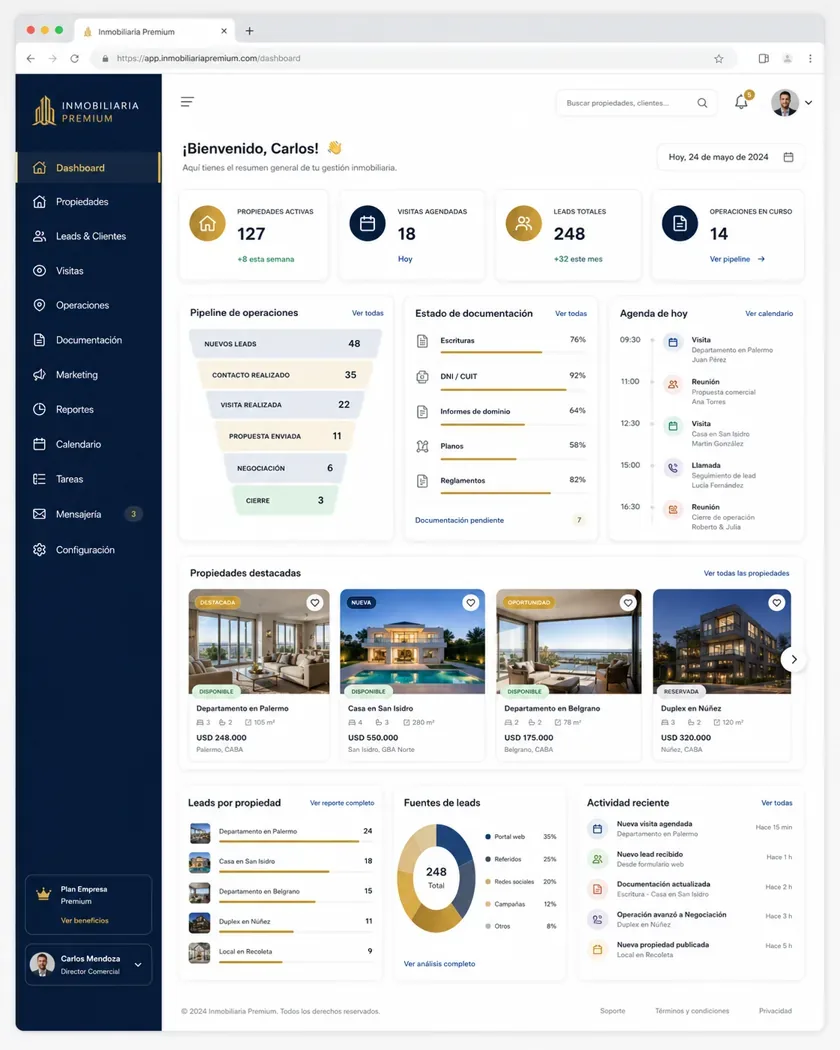
Task: Show the next featured properties with the arrow
Action: [794, 660]
